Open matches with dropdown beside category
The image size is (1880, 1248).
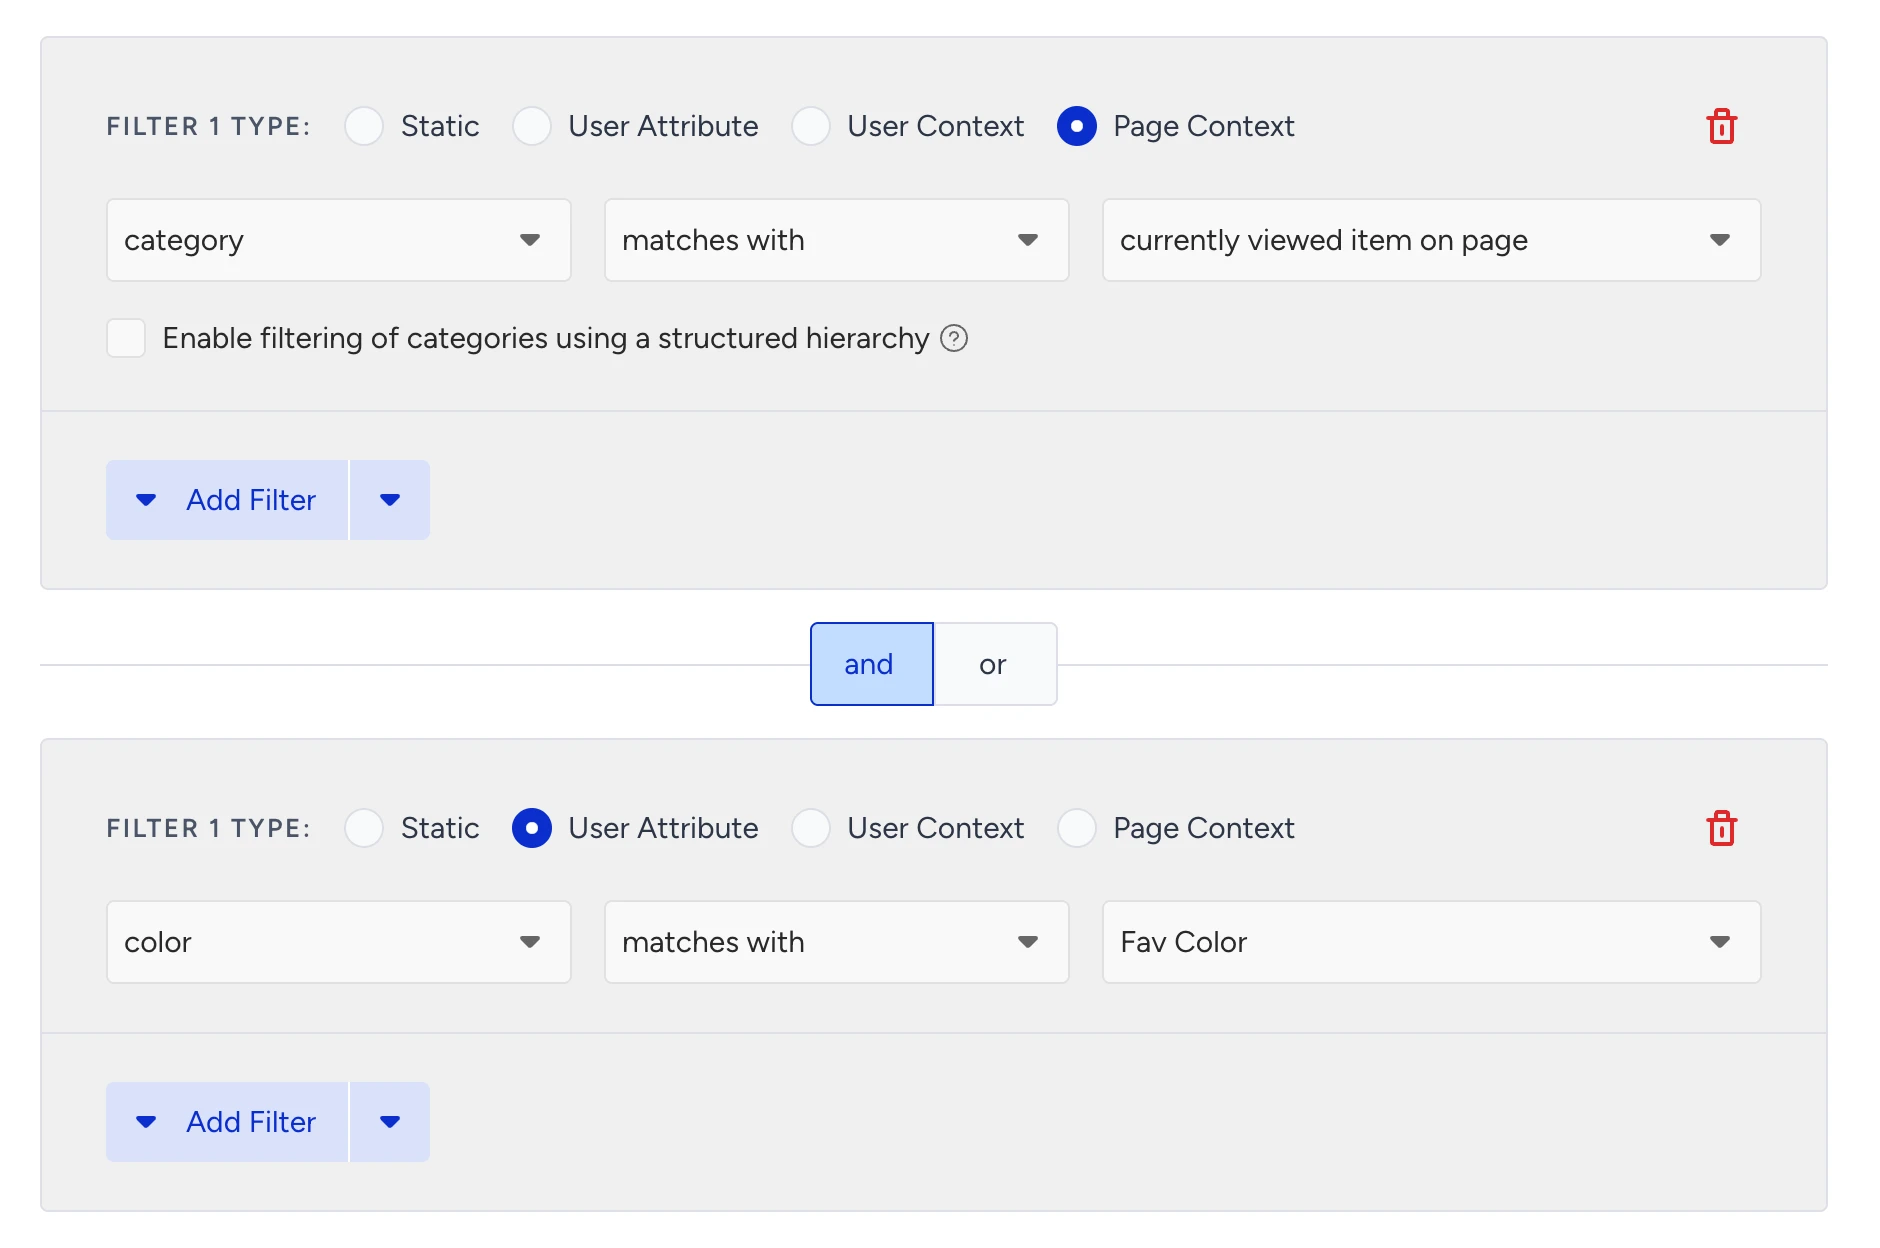pos(837,240)
